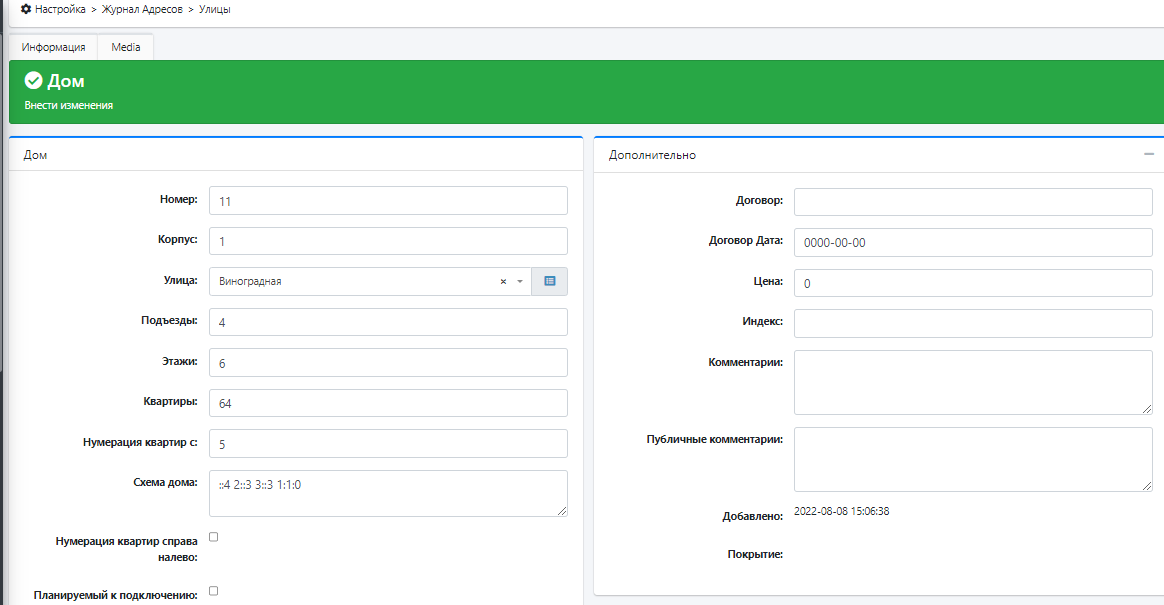Collapse the Дополнительно panel with minus icon
The width and height of the screenshot is (1164, 605).
1149,154
